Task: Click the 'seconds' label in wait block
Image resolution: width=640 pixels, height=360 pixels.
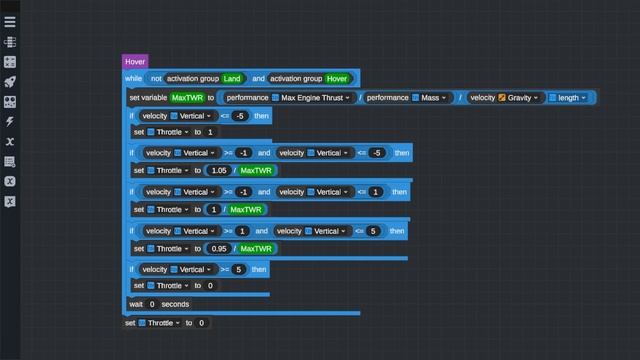Action: (175, 304)
